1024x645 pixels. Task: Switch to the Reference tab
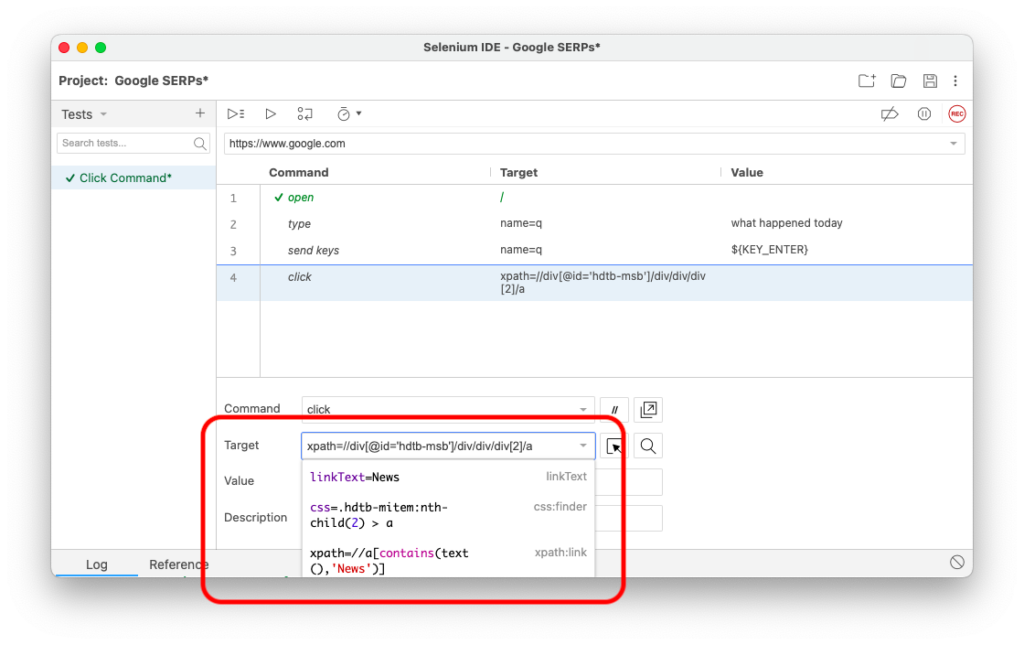pos(178,564)
